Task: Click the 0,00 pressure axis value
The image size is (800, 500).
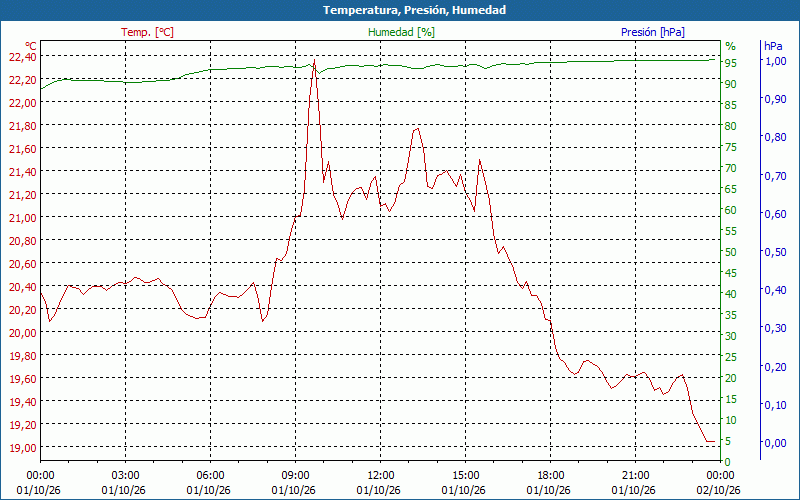Action: (x=775, y=443)
